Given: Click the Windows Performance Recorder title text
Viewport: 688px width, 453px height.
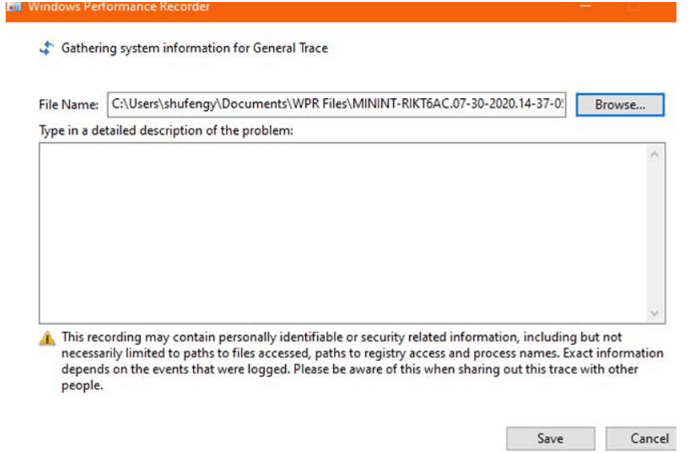Looking at the screenshot, I should click(119, 7).
